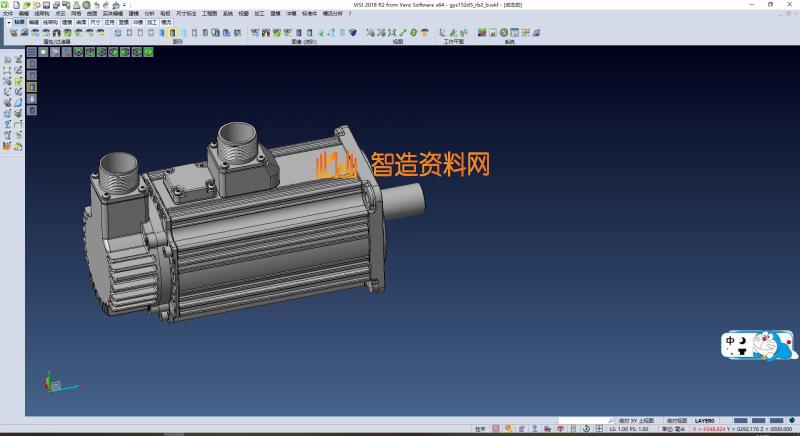Open the 尺寸标注 menu
The image size is (800, 436).
(x=186, y=13)
